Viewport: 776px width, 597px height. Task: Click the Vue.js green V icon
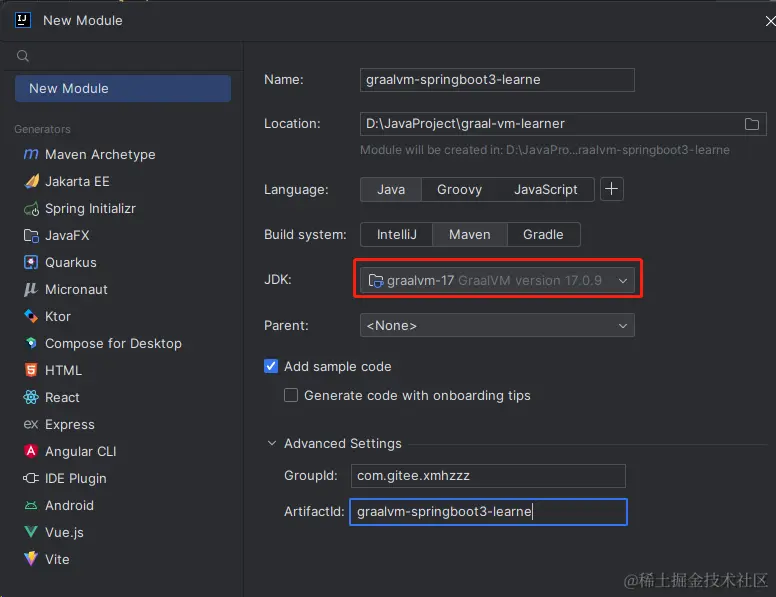(x=31, y=532)
